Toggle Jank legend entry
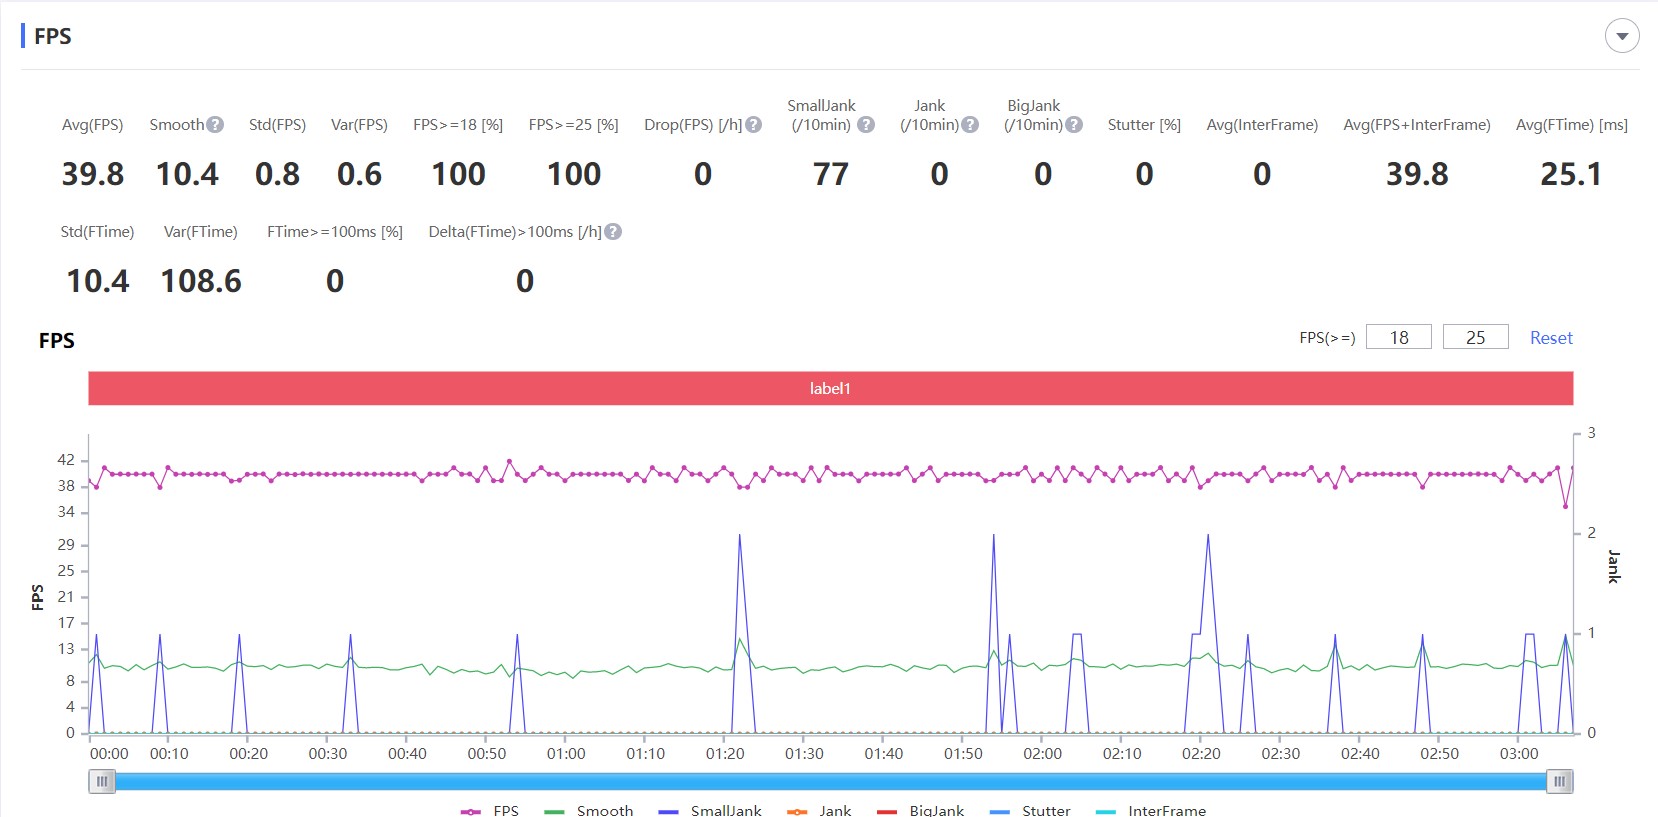 tap(820, 810)
